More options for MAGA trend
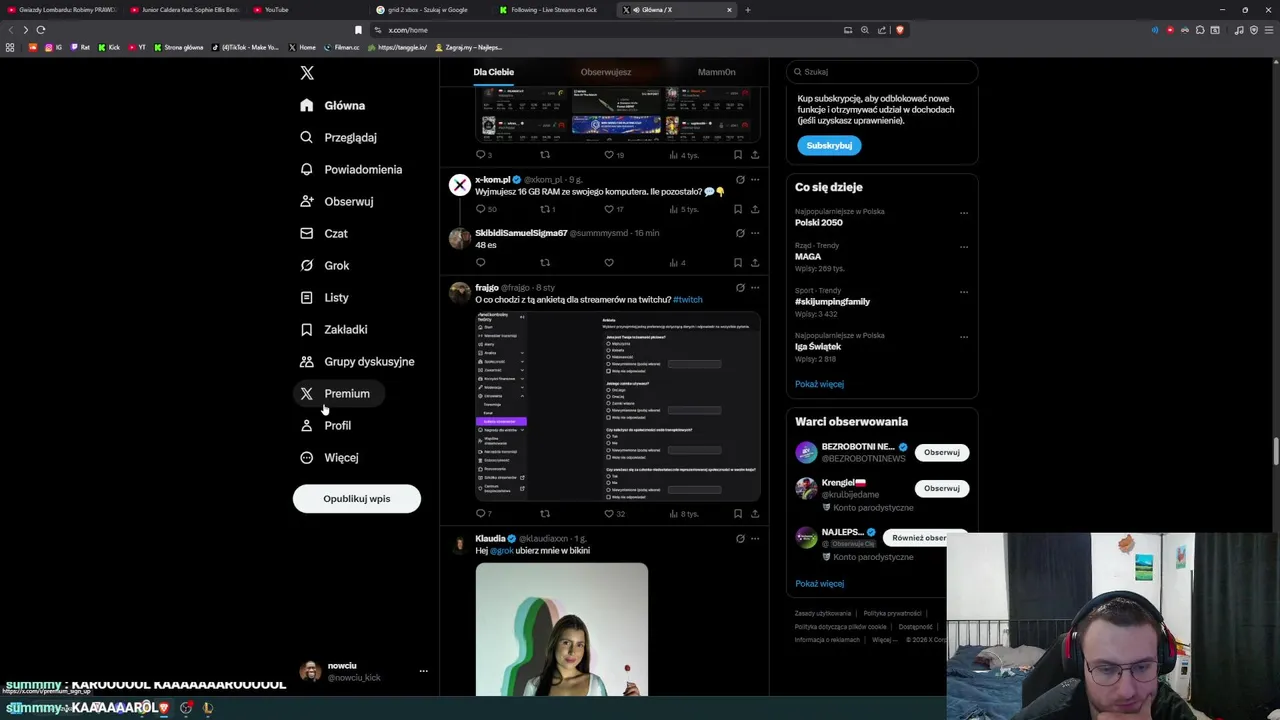Image resolution: width=1280 pixels, height=720 pixels. coord(964,247)
